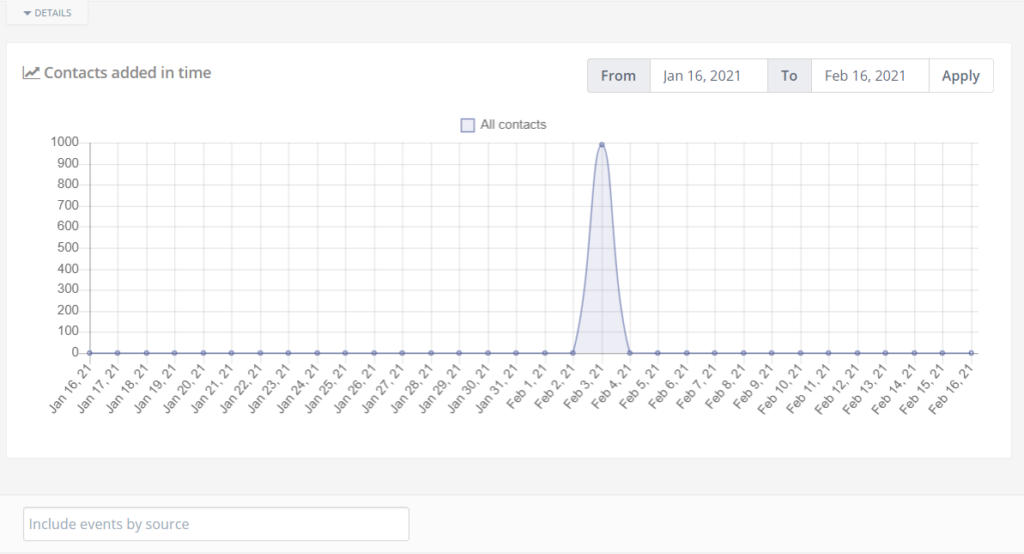This screenshot has width=1024, height=554.
Task: Click the Feb 7, 21 data point
Action: [715, 353]
